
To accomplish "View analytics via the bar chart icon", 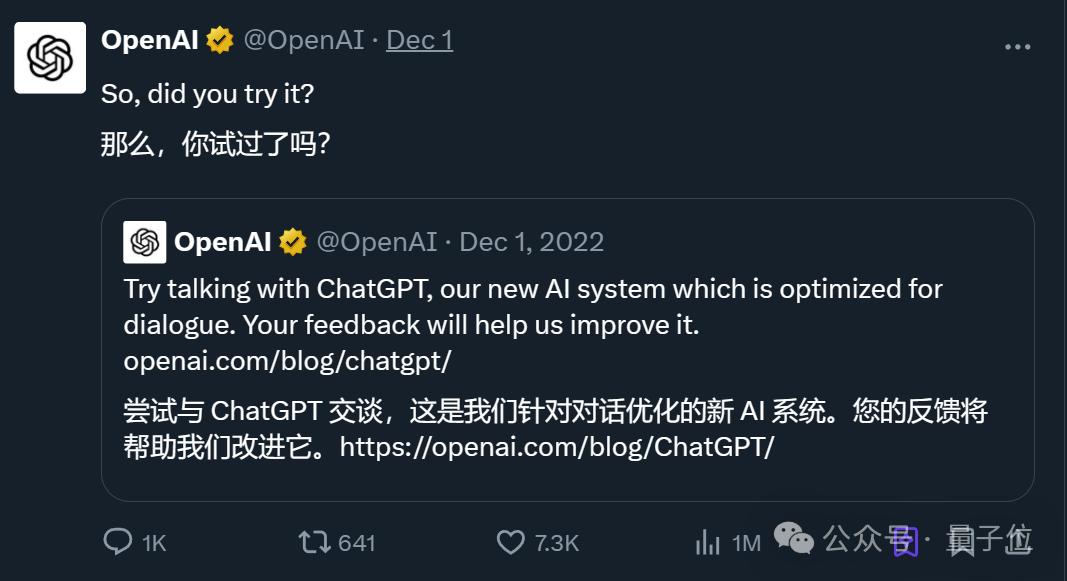I will [707, 541].
